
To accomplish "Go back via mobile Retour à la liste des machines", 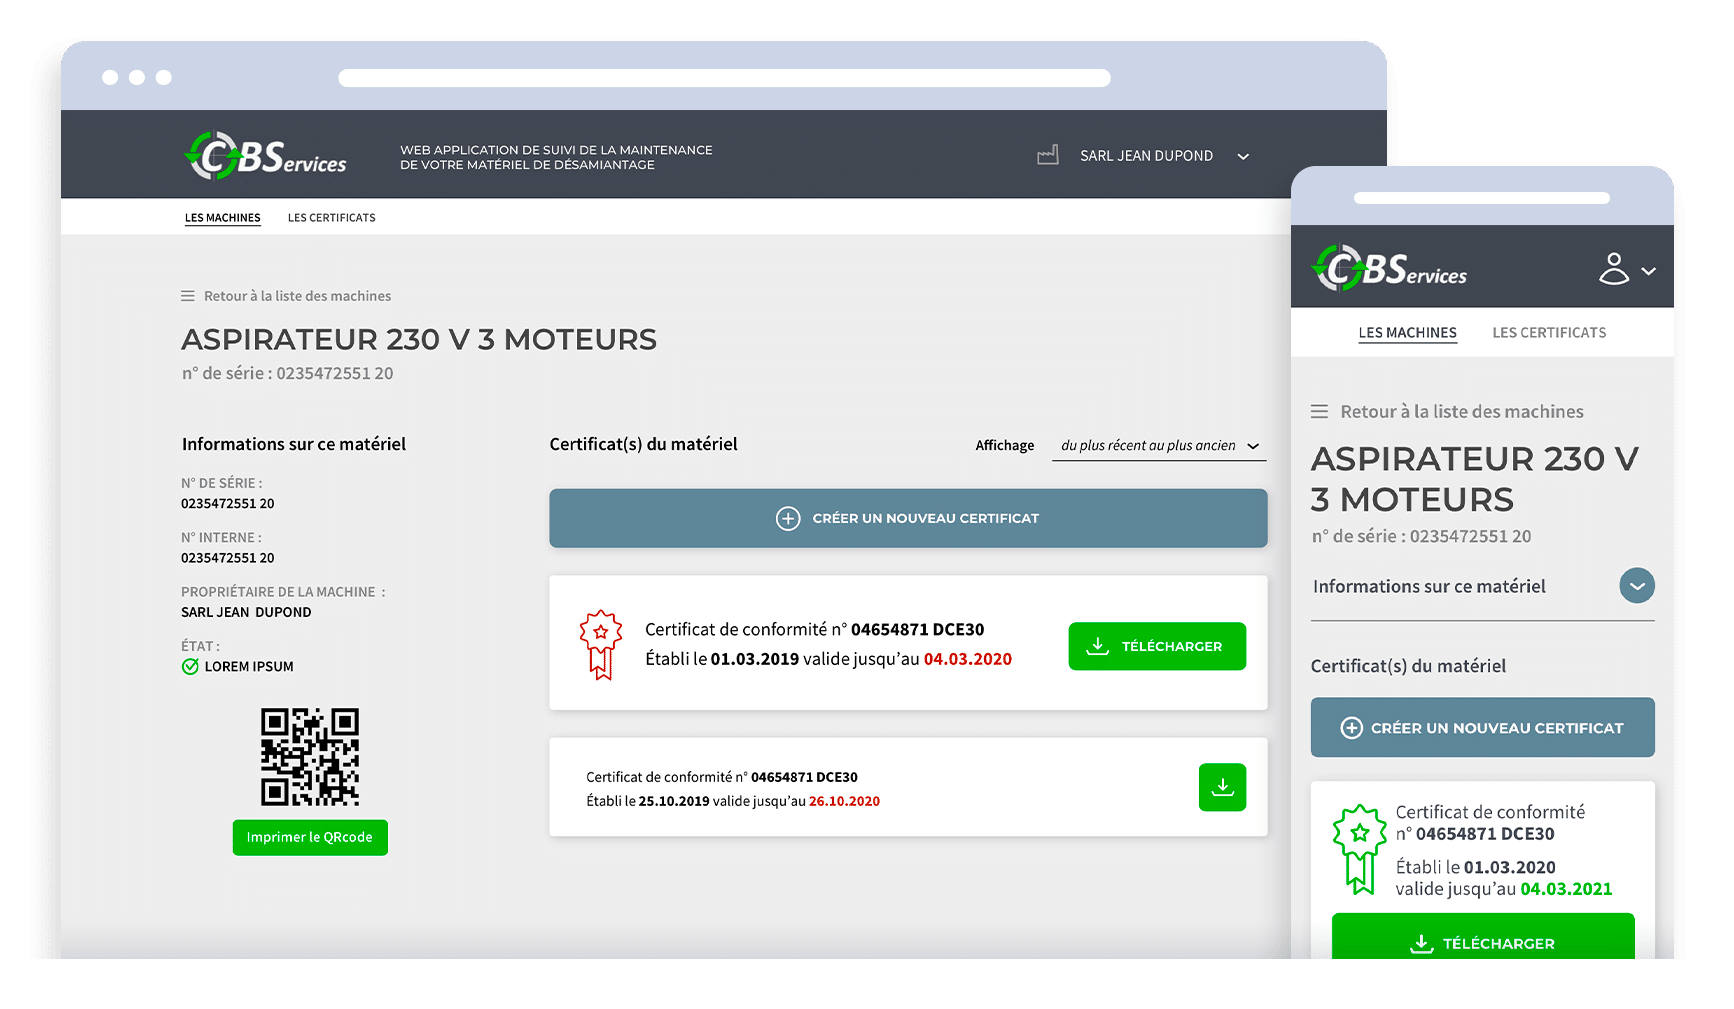I will point(1461,412).
